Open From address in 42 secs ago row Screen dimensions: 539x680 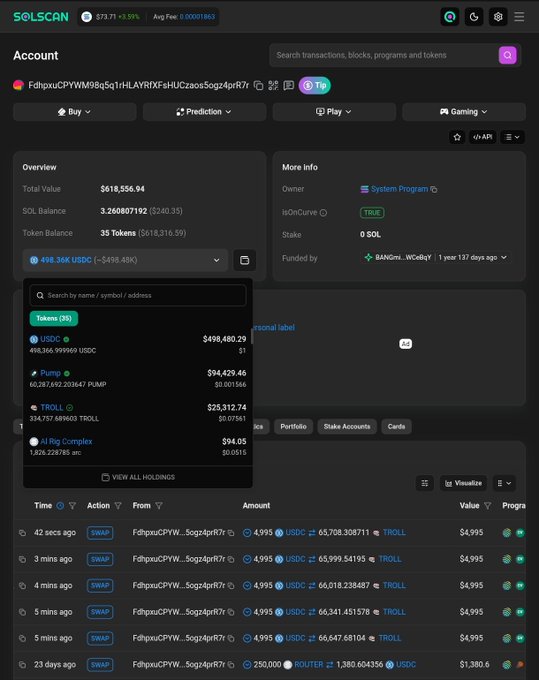(x=179, y=533)
